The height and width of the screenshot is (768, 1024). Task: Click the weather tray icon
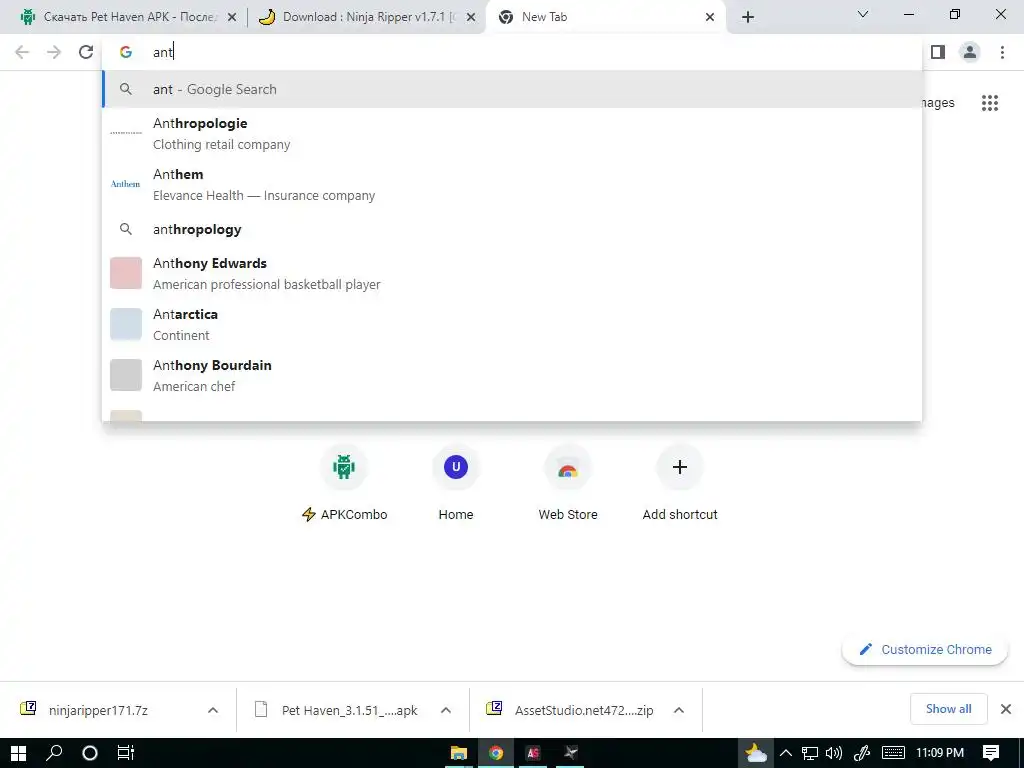coord(756,753)
